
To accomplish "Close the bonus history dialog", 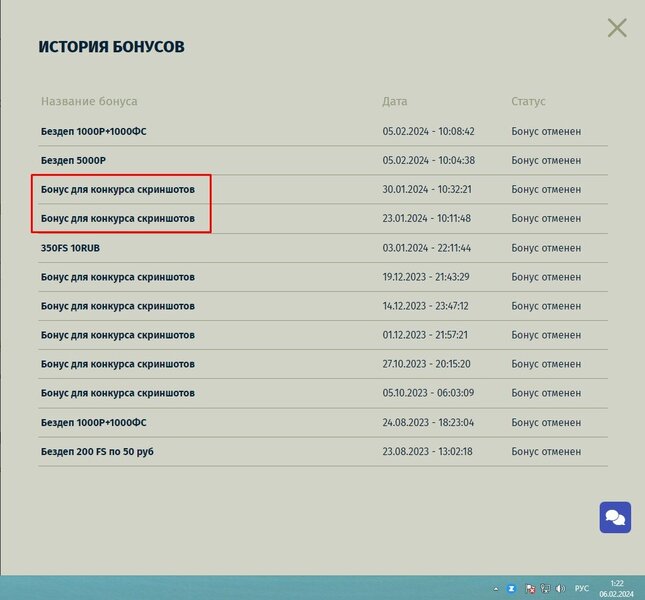I will click(x=617, y=28).
